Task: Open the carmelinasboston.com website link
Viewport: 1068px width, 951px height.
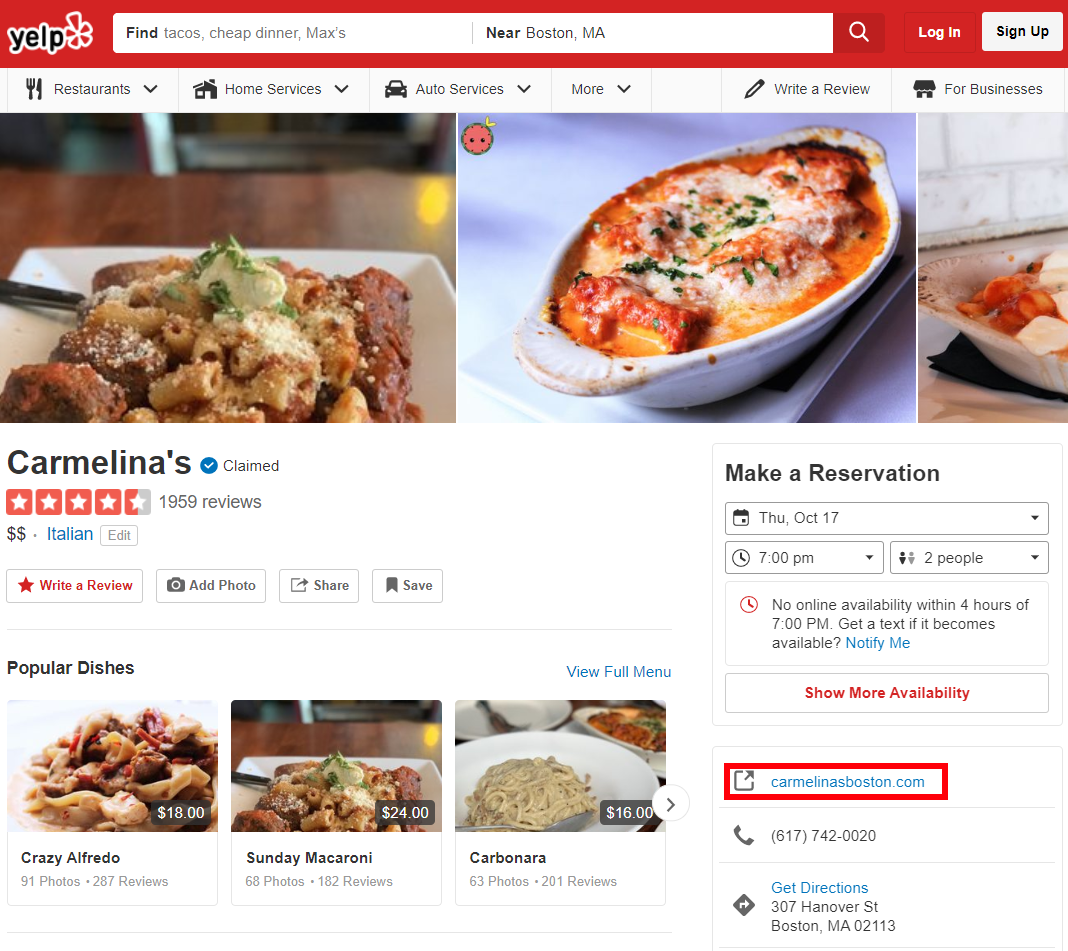Action: tap(847, 781)
